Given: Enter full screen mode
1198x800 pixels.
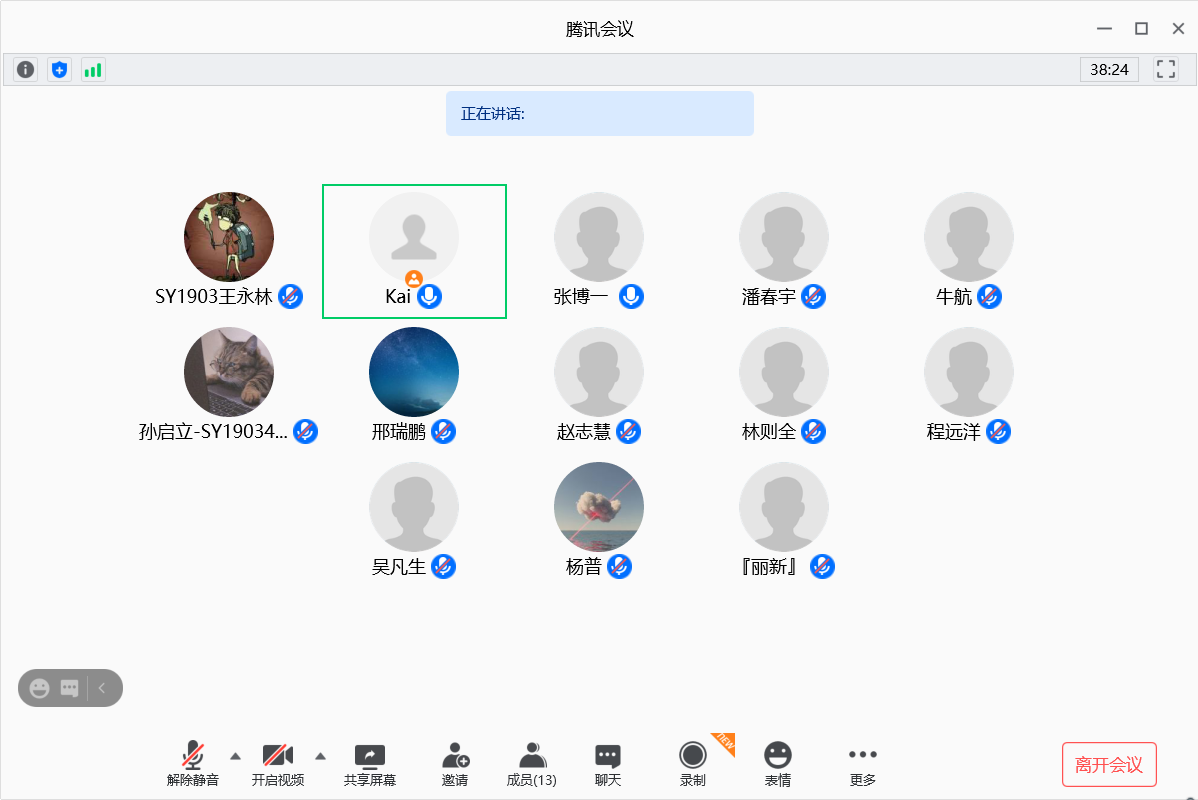Looking at the screenshot, I should coord(1165,69).
